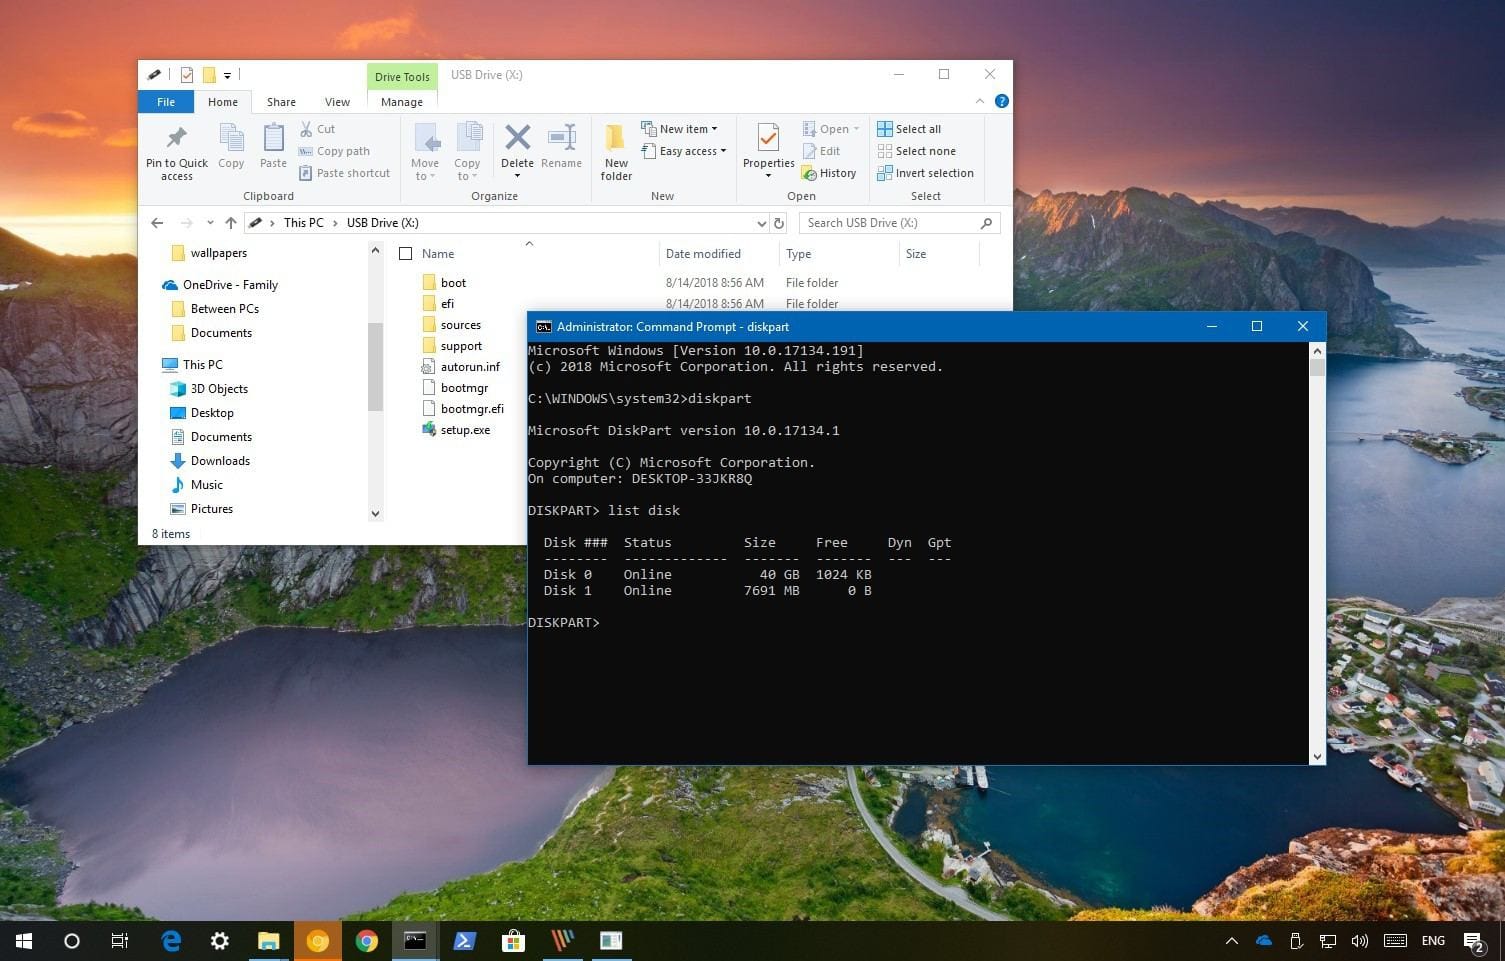Open PowerShell from the taskbar

464,940
